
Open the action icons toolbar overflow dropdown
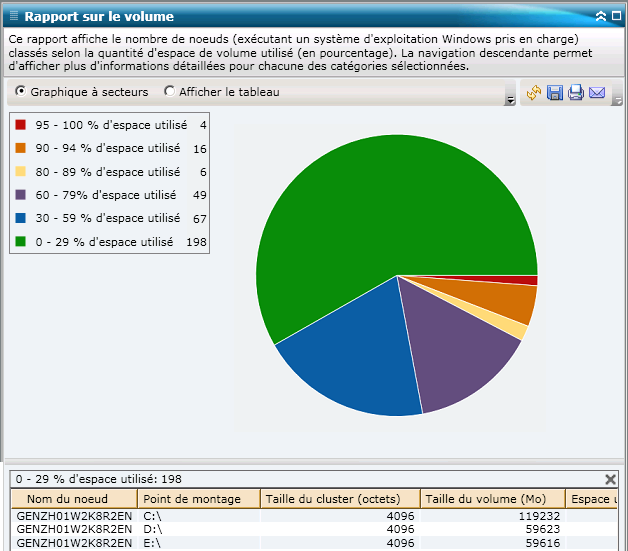pos(617,100)
